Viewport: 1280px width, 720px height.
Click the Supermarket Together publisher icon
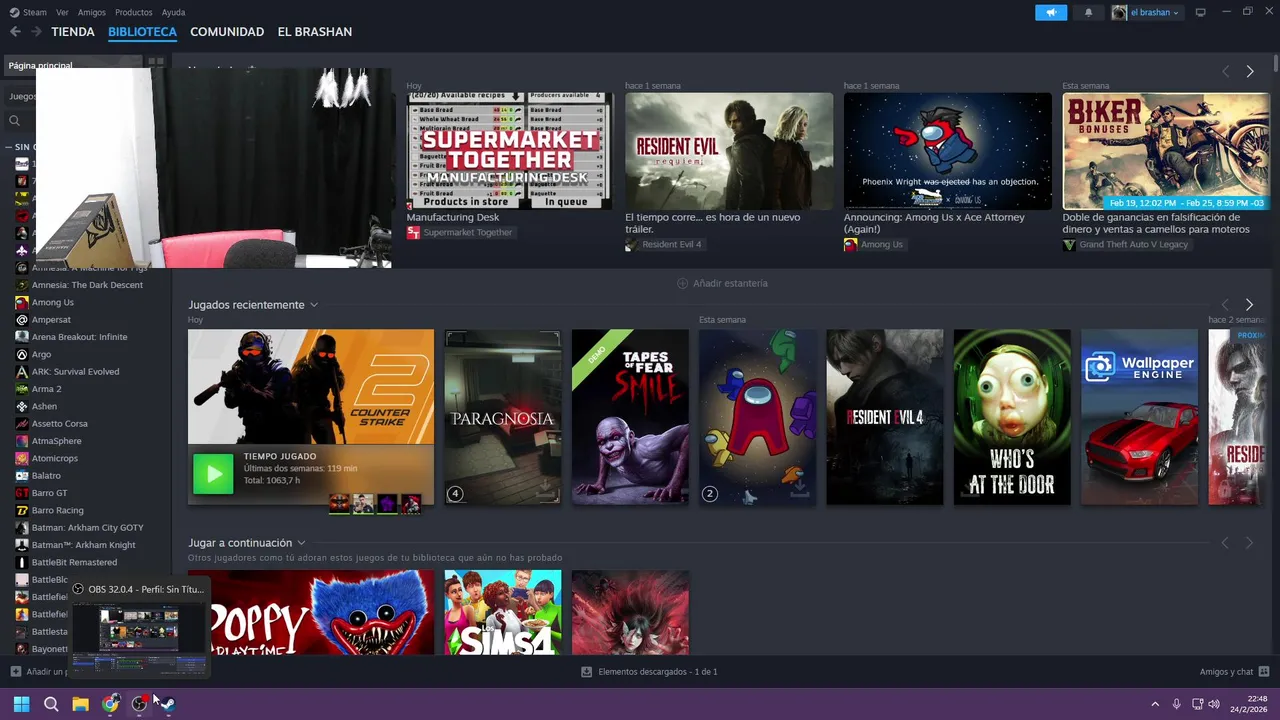(413, 232)
